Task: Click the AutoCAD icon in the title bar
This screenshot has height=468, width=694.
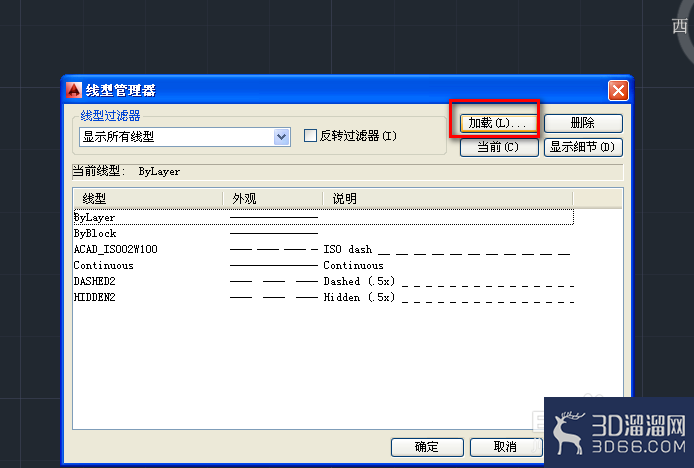Action: click(74, 90)
